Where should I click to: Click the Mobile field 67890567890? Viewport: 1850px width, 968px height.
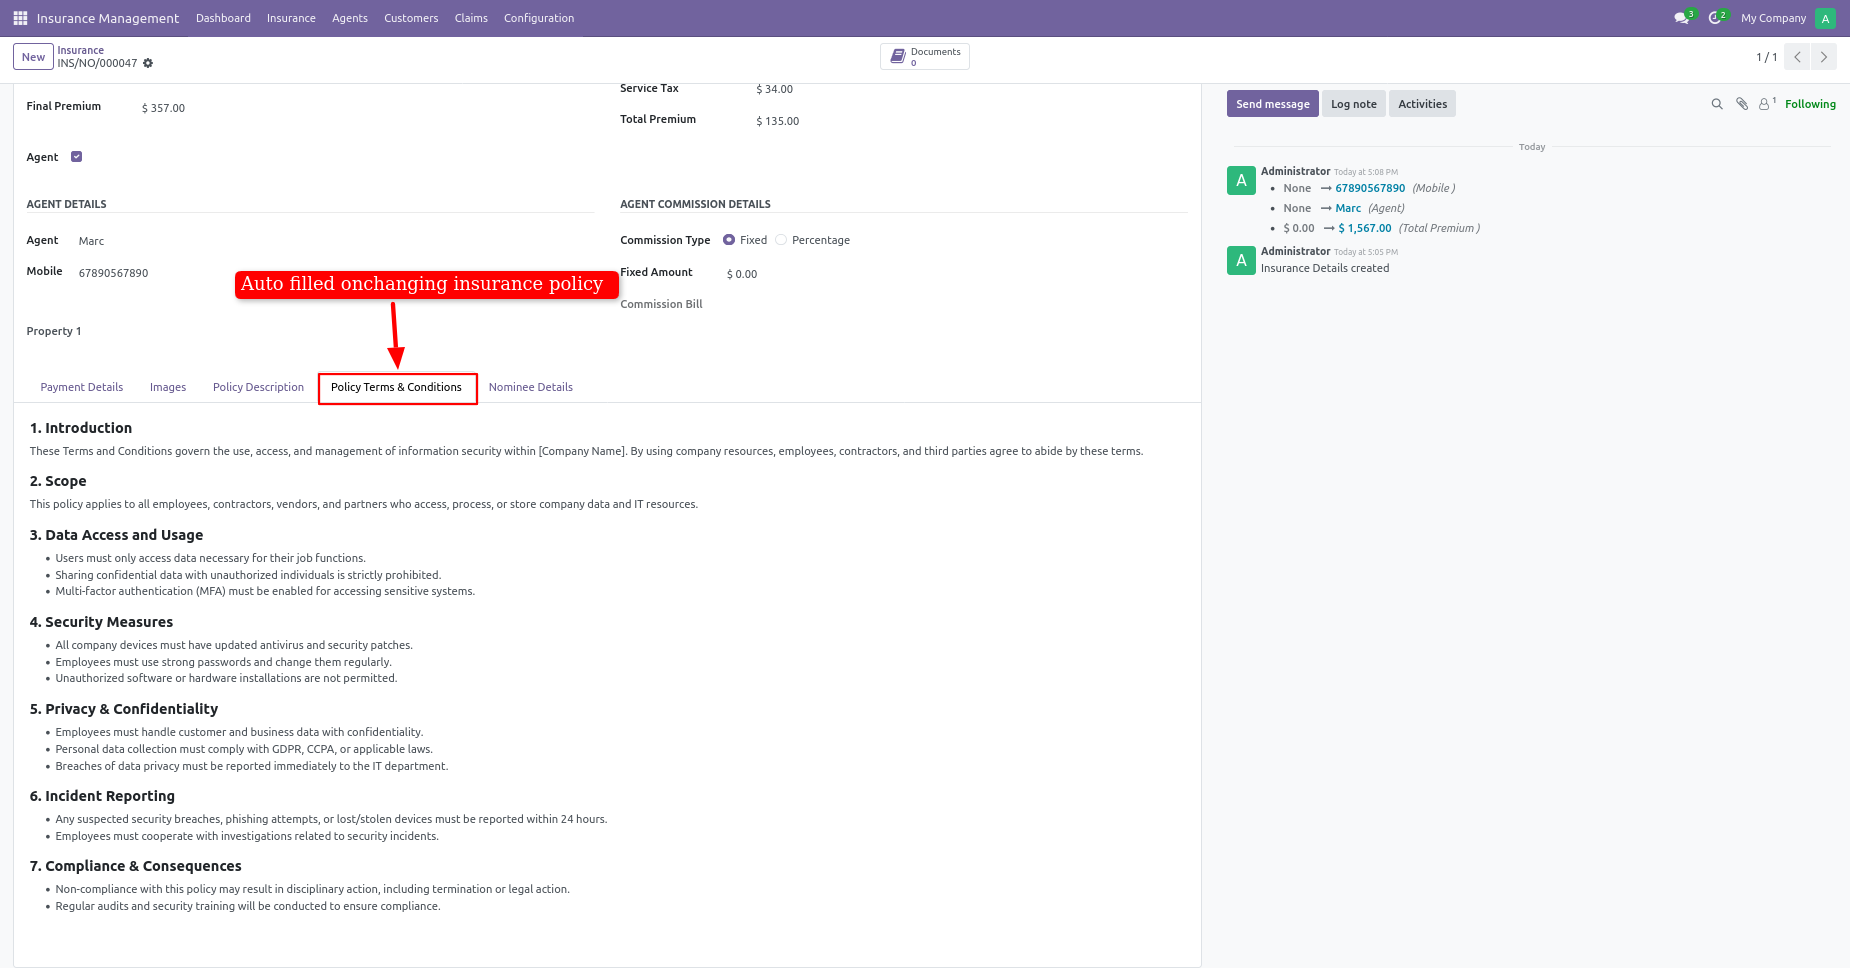point(113,273)
